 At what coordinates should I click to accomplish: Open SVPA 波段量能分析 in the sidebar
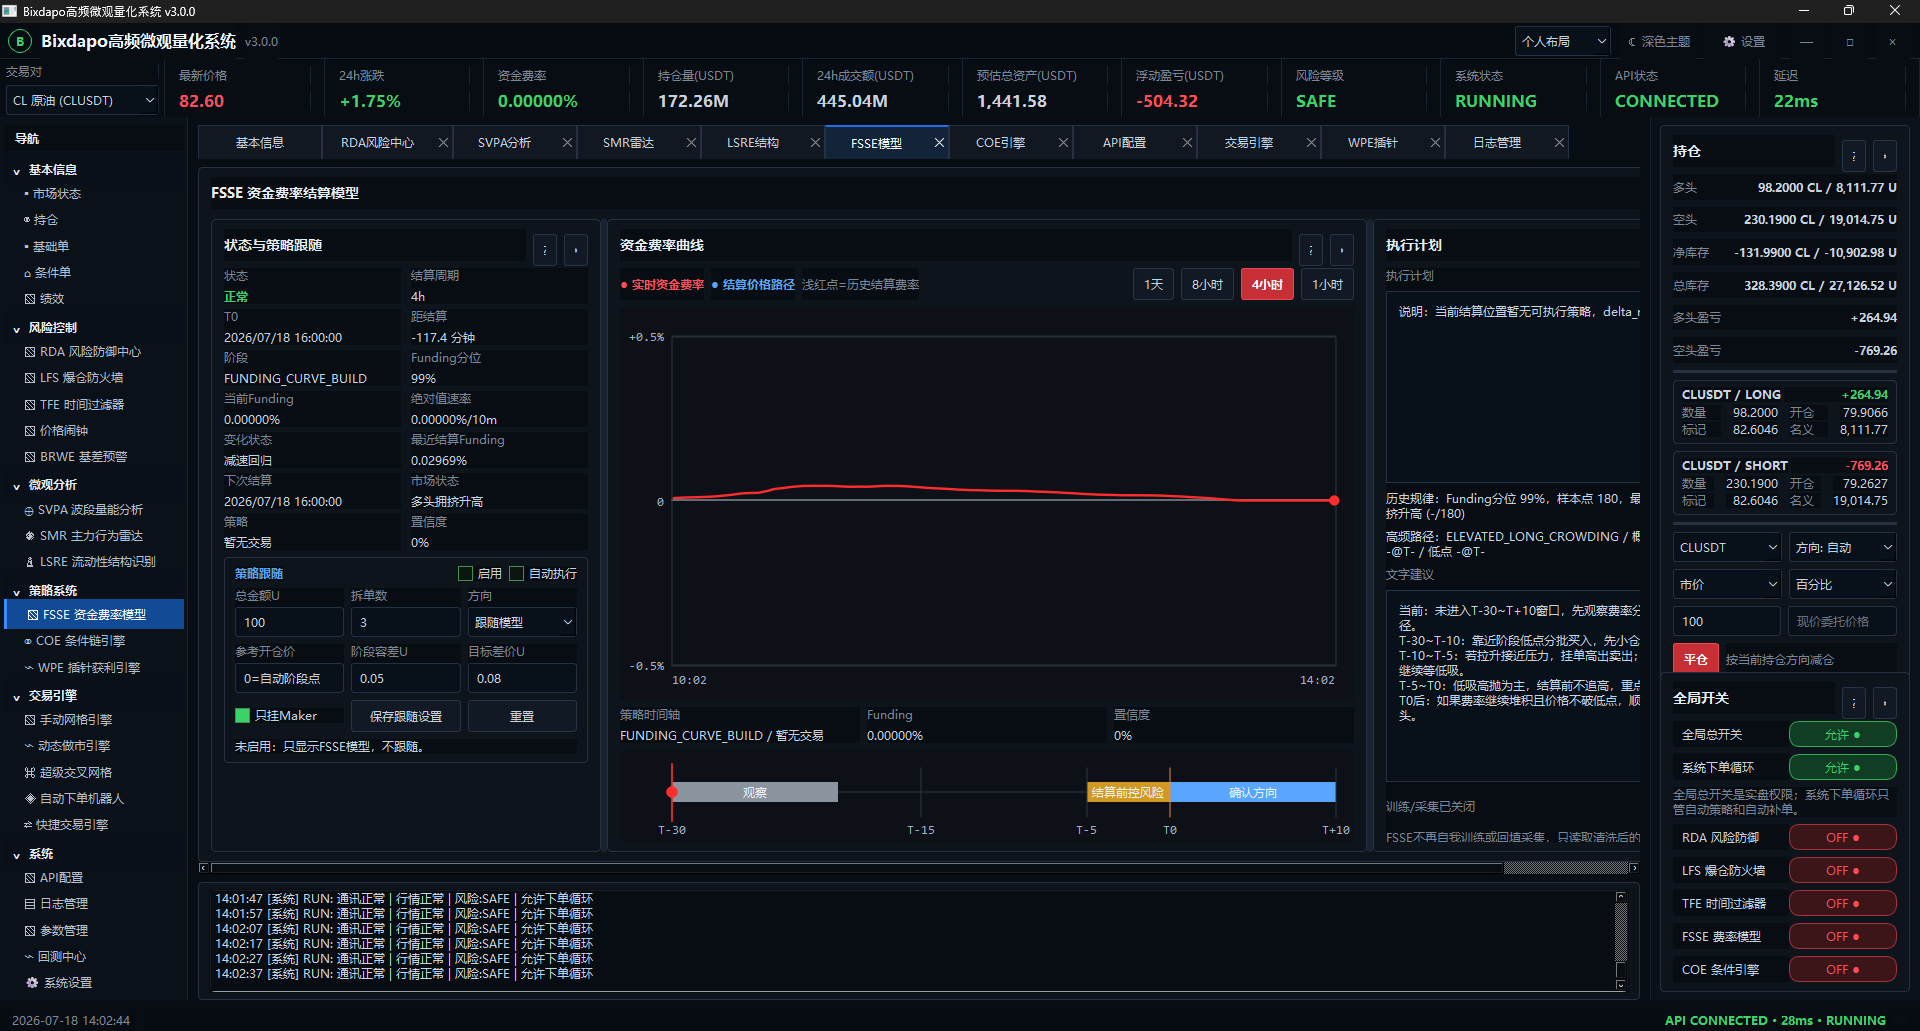click(x=83, y=510)
